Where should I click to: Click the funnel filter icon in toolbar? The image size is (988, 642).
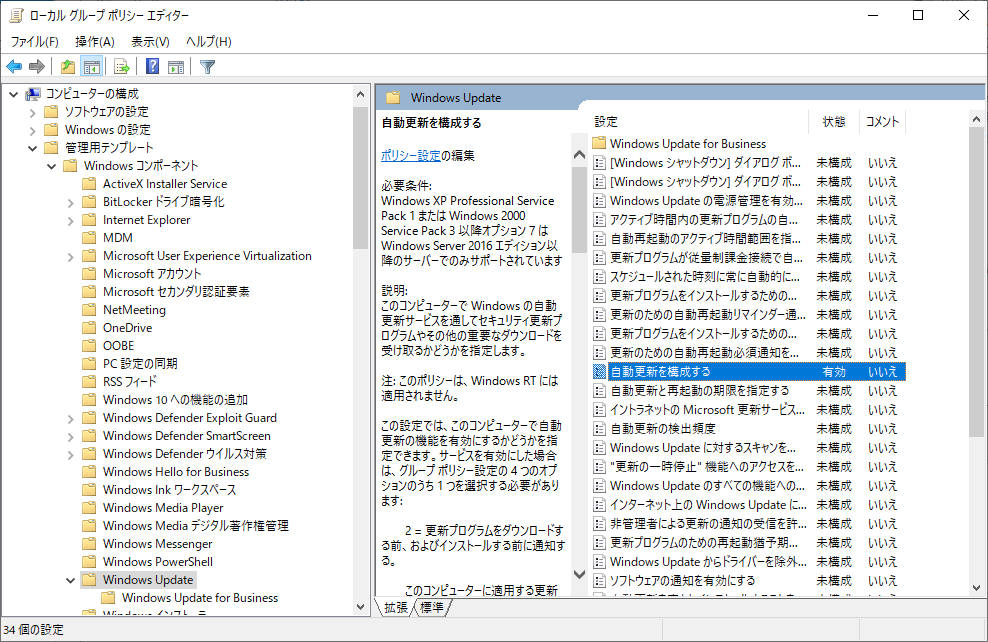click(207, 66)
